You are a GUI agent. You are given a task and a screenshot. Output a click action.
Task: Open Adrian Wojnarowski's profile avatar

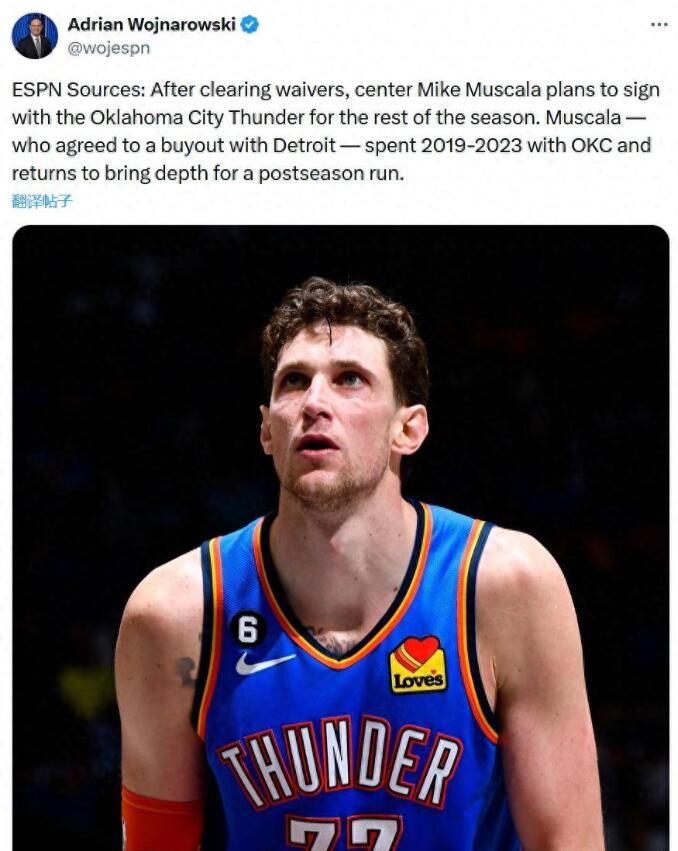tap(34, 36)
